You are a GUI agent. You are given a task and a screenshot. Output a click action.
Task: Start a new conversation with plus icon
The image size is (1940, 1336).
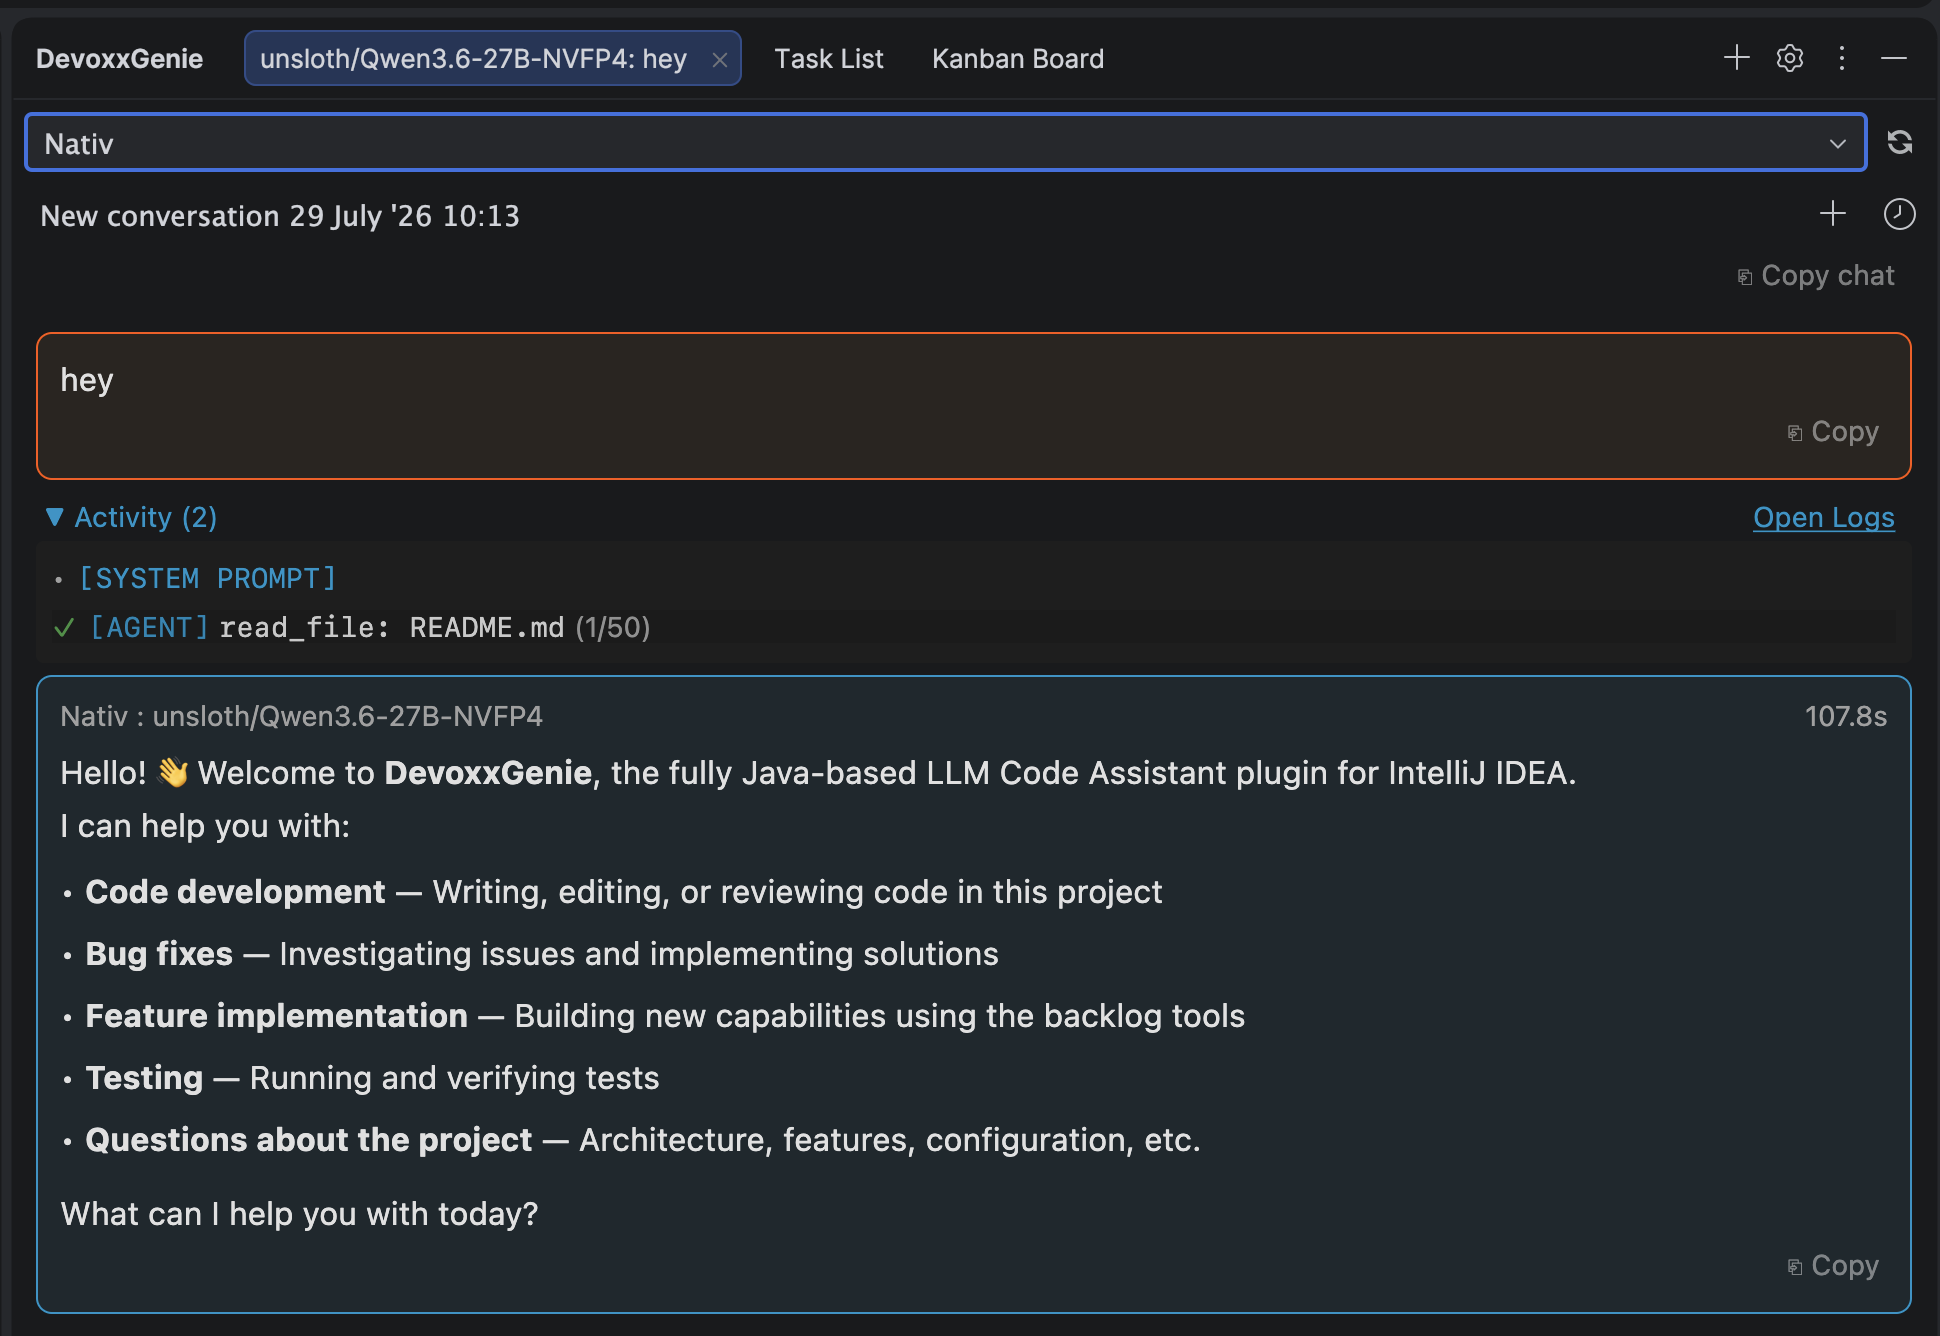[1833, 213]
